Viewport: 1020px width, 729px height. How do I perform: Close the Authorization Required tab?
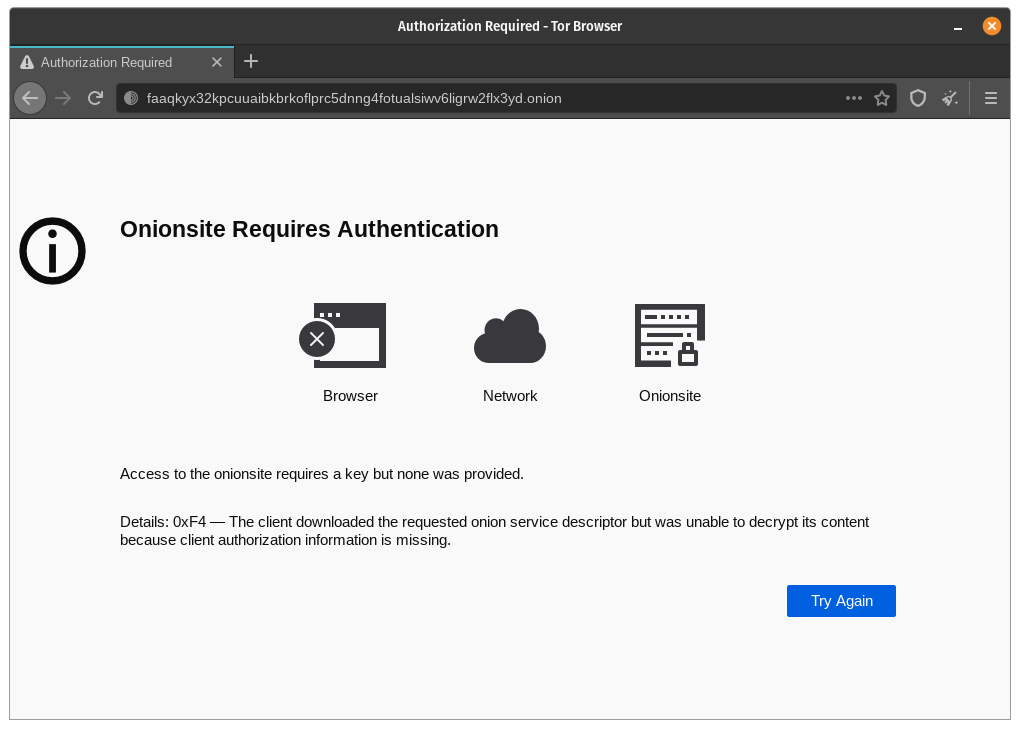pyautogui.click(x=217, y=62)
